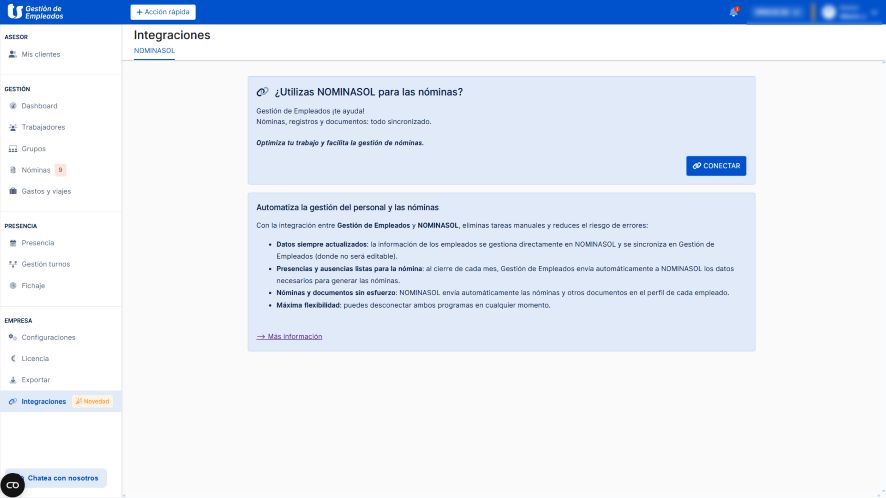Open Fichaje menu entry
886x498 pixels.
coord(33,285)
